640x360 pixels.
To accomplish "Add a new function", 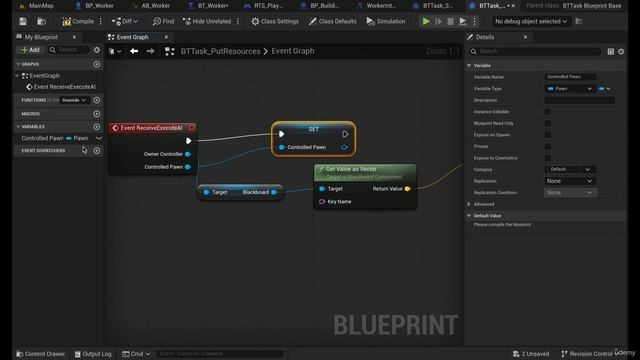I will [97, 100].
